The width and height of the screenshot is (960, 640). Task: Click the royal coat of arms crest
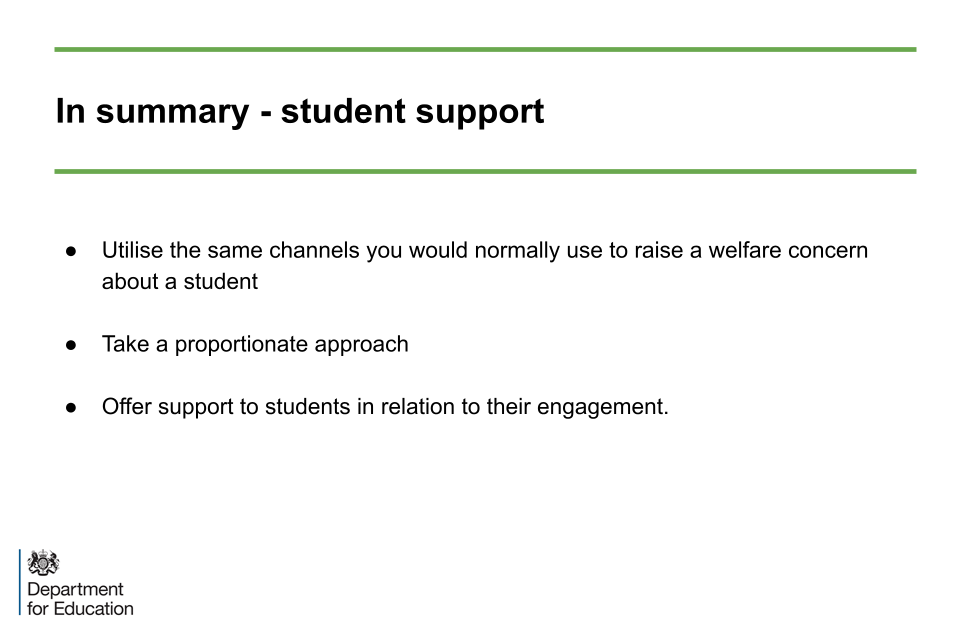click(x=44, y=563)
